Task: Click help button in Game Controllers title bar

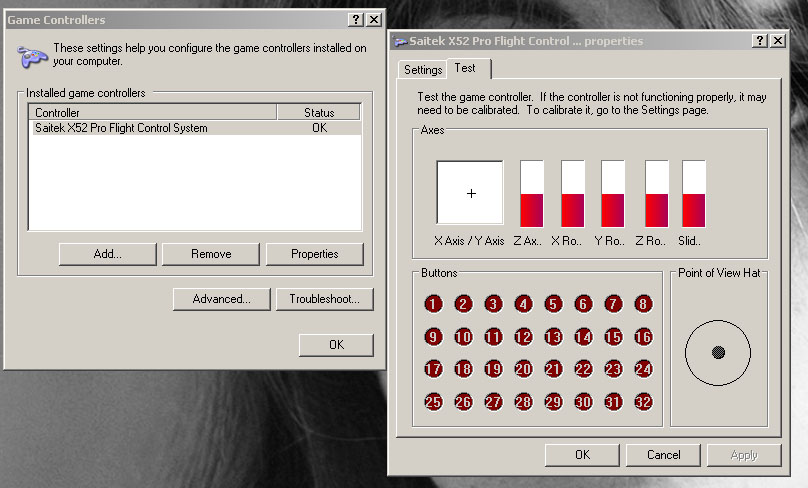Action: pyautogui.click(x=356, y=20)
